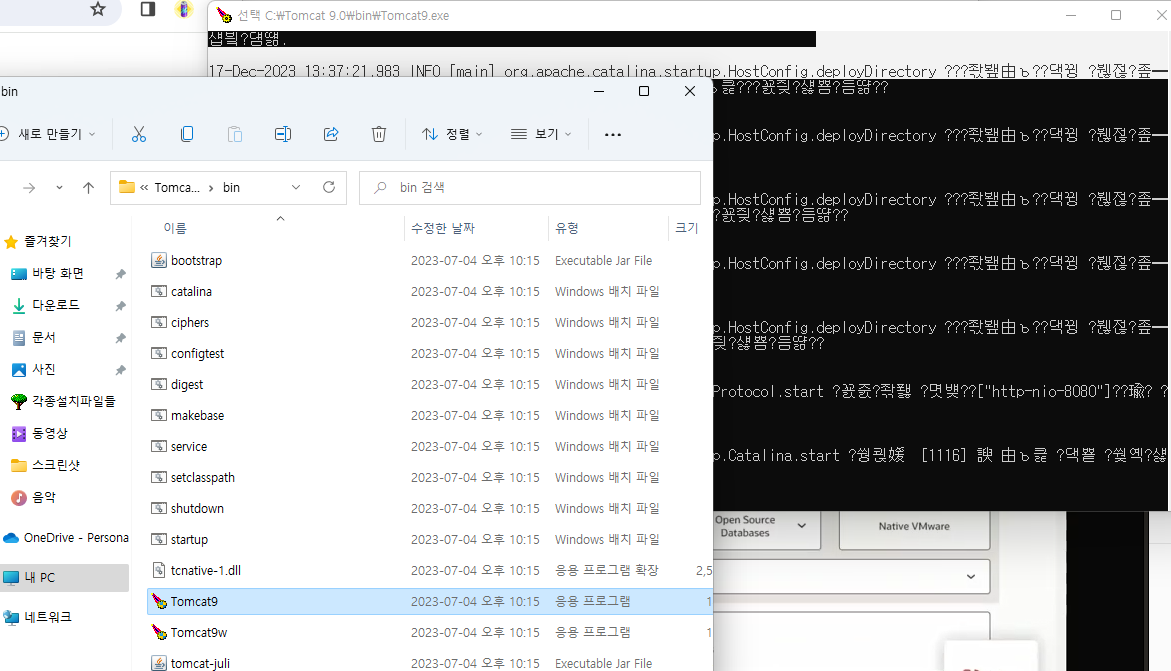Expand address bar history dropdown
This screenshot has height=671, width=1171.
296,188
